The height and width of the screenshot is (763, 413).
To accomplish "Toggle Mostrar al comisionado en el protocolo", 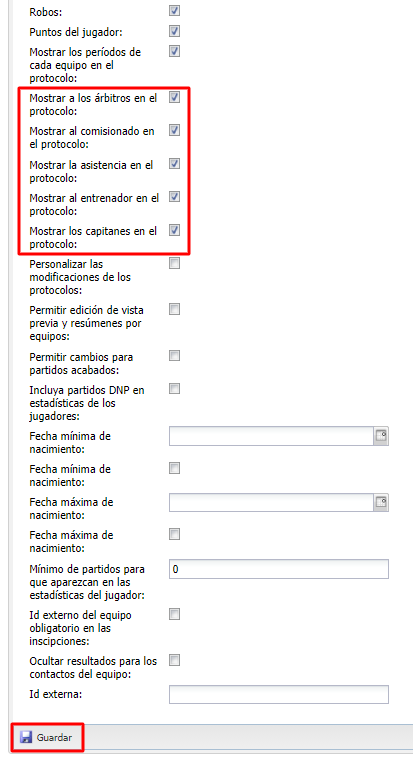I will click(174, 130).
